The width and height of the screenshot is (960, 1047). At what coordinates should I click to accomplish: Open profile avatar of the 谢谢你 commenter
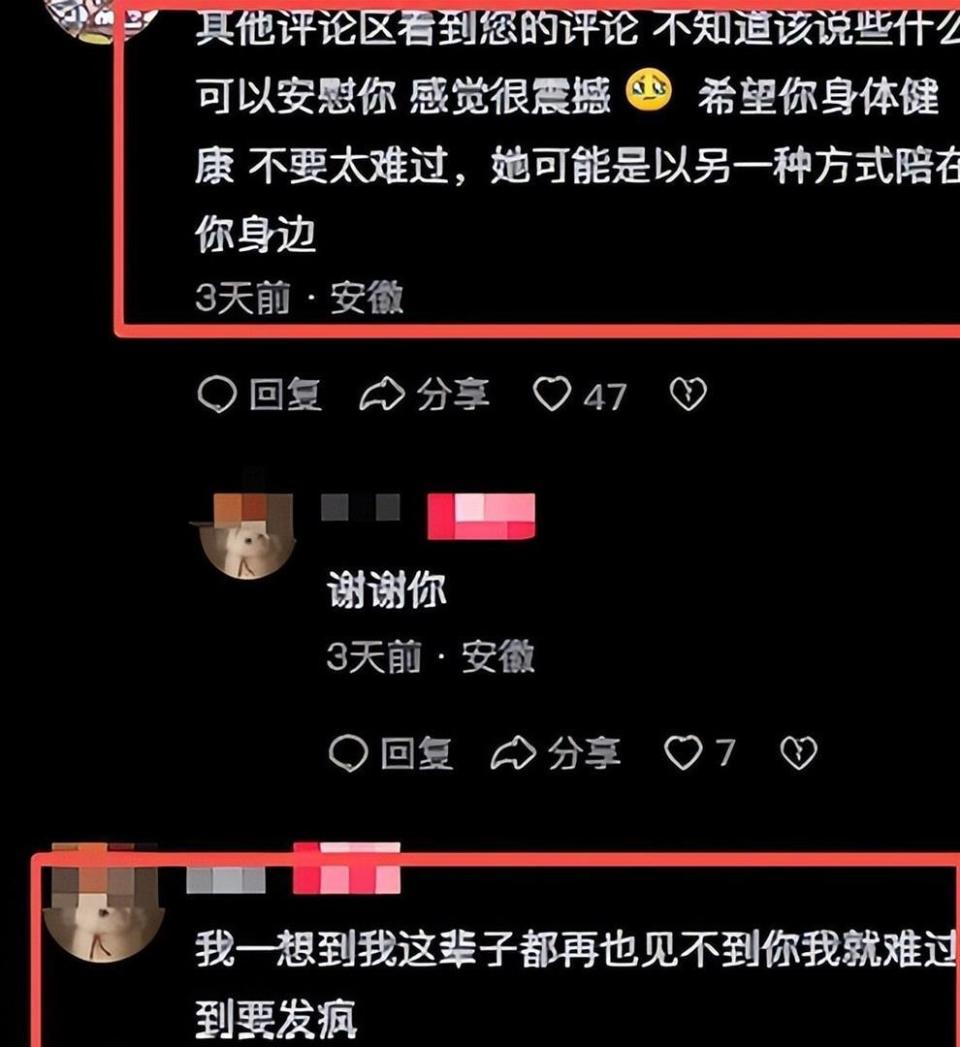tap(246, 536)
